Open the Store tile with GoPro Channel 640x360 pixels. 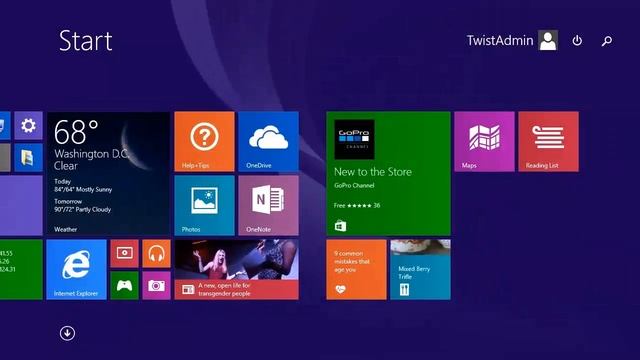[389, 173]
